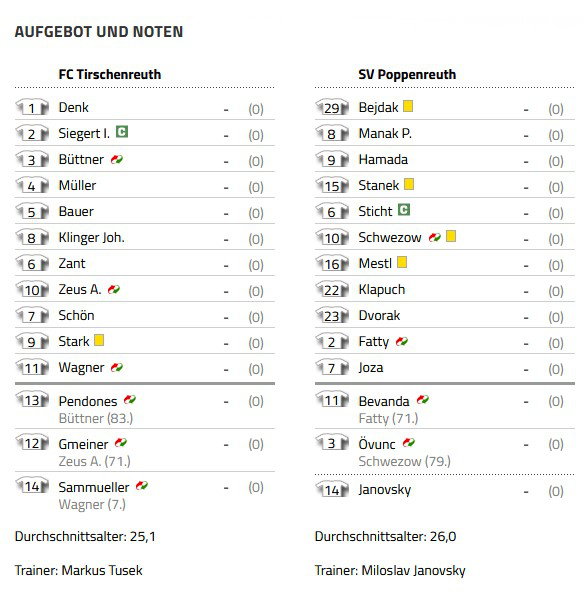The height and width of the screenshot is (593, 587).
Task: Click the yellow card next to Stanek
Action: [408, 184]
